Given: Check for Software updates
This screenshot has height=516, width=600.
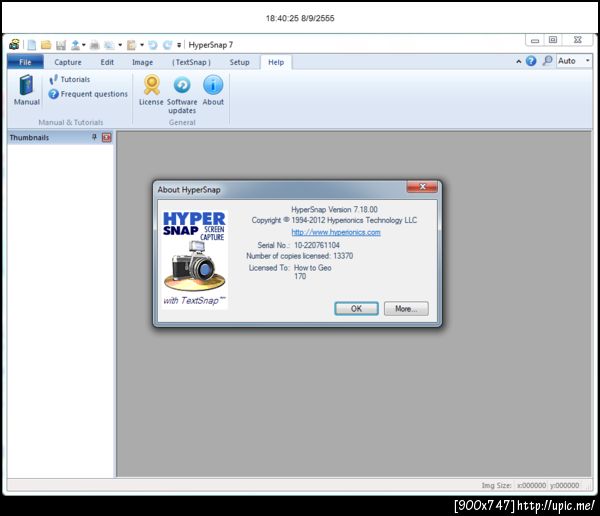Looking at the screenshot, I should pyautogui.click(x=182, y=94).
